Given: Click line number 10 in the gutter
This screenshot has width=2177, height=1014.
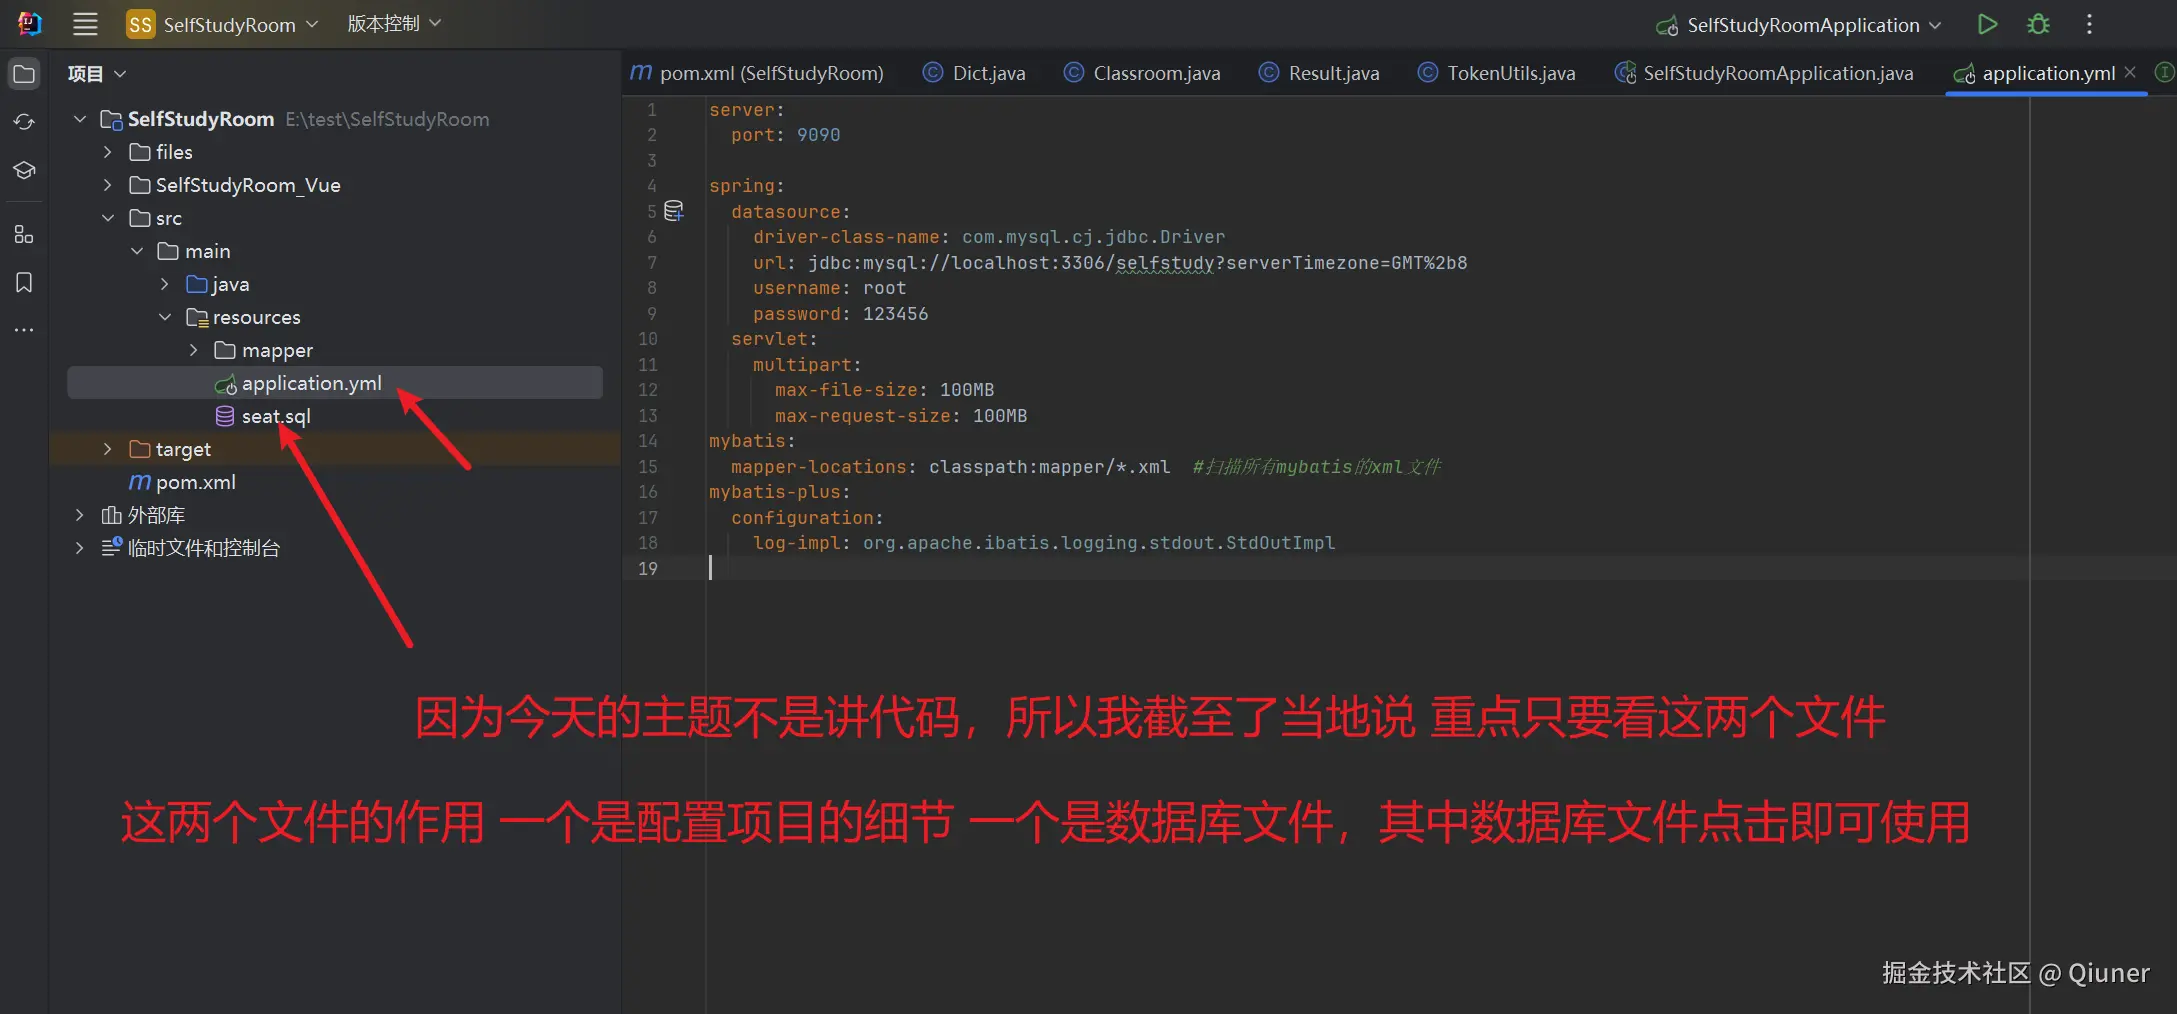Looking at the screenshot, I should [648, 339].
